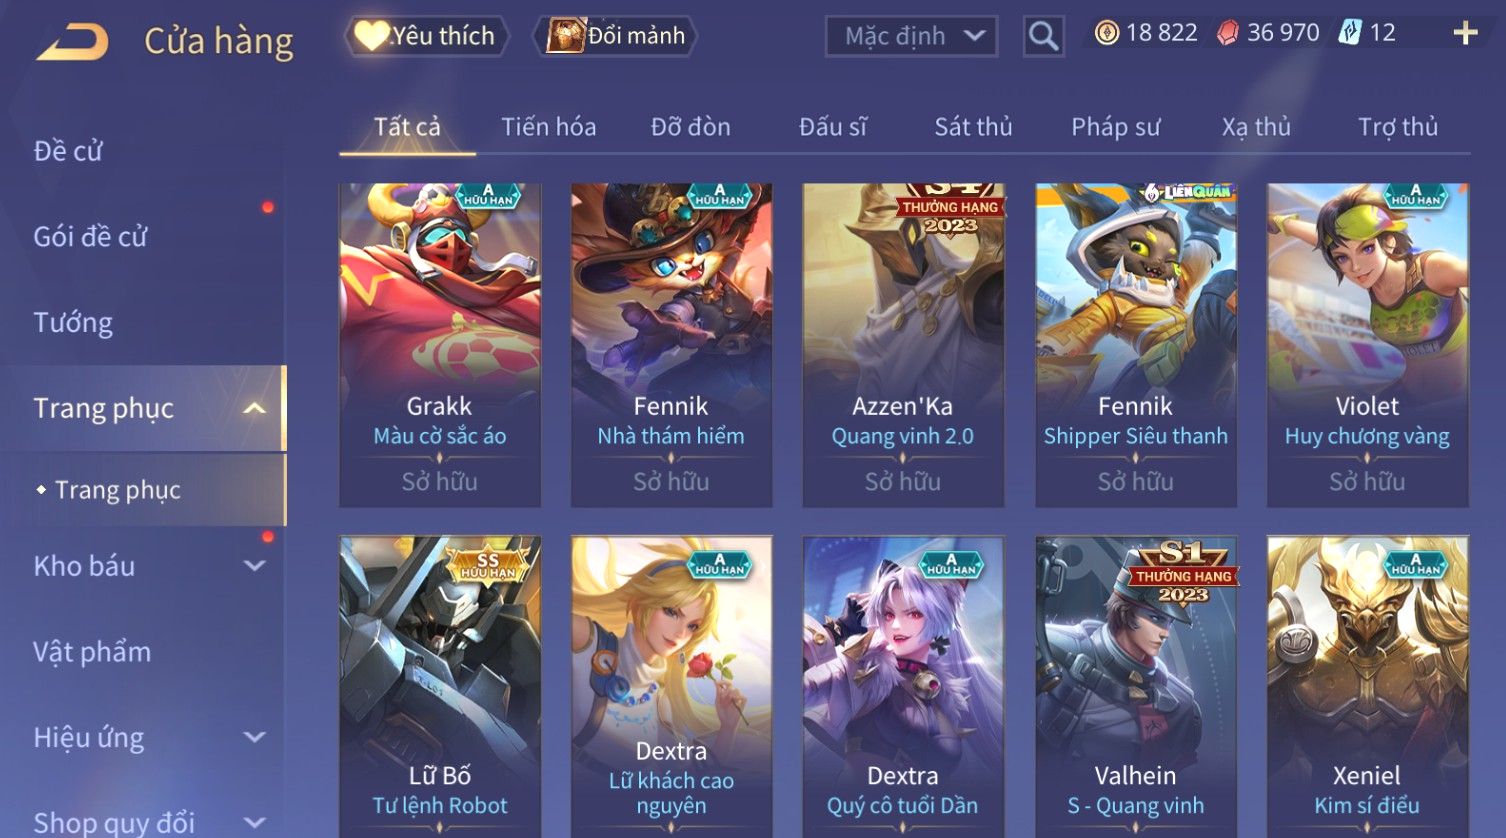
Task: Tap the plus icon to add currency
Action: point(1465,33)
